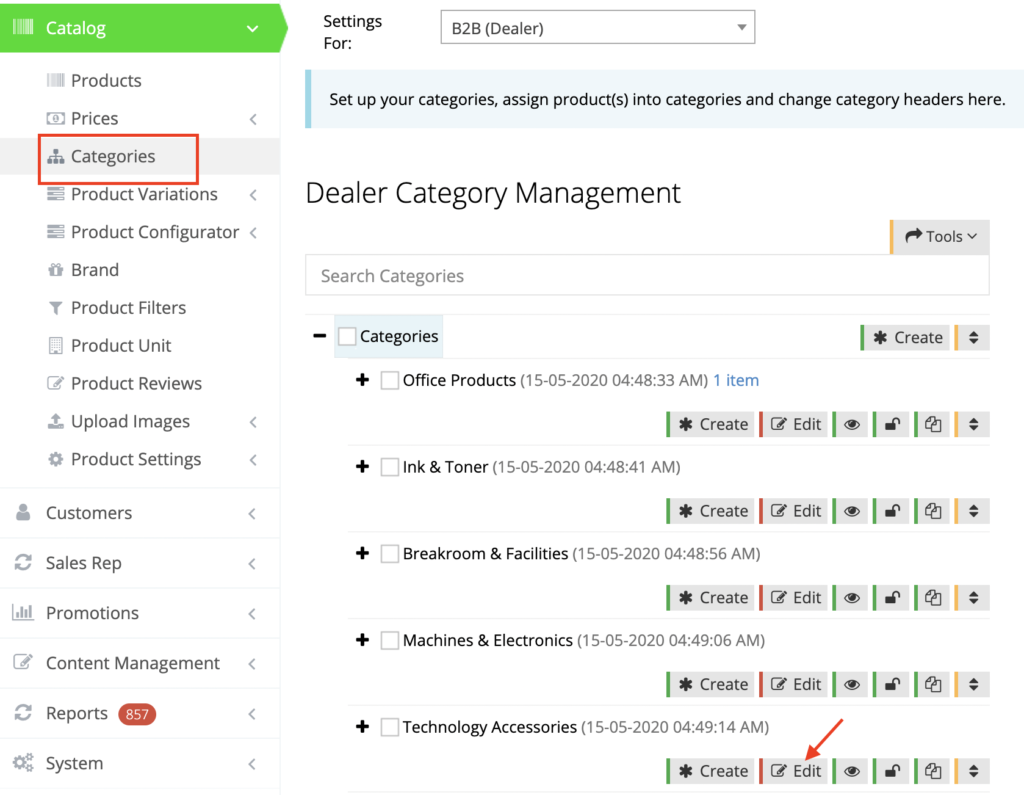Expand the Machines & Electronics category
Image resolution: width=1024 pixels, height=795 pixels.
(362, 640)
